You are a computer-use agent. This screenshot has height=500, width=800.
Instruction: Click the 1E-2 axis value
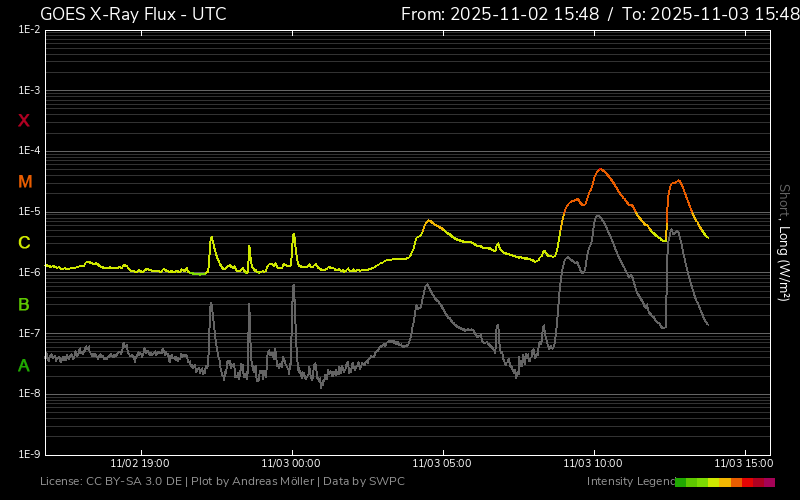29,30
